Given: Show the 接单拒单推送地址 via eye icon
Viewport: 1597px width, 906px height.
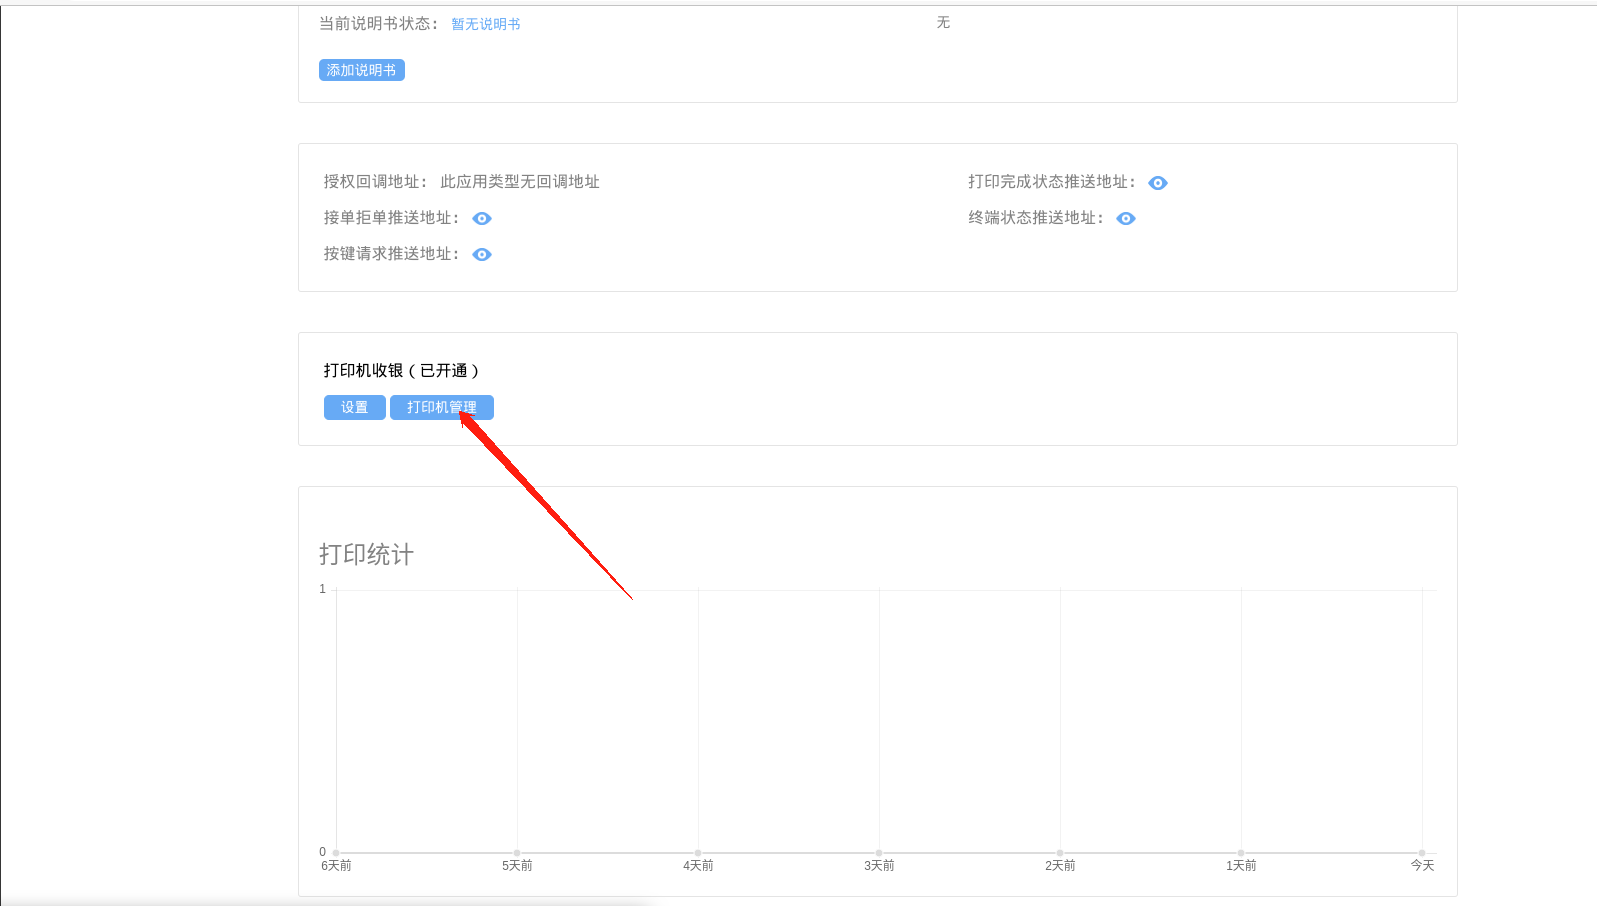Looking at the screenshot, I should pos(481,219).
